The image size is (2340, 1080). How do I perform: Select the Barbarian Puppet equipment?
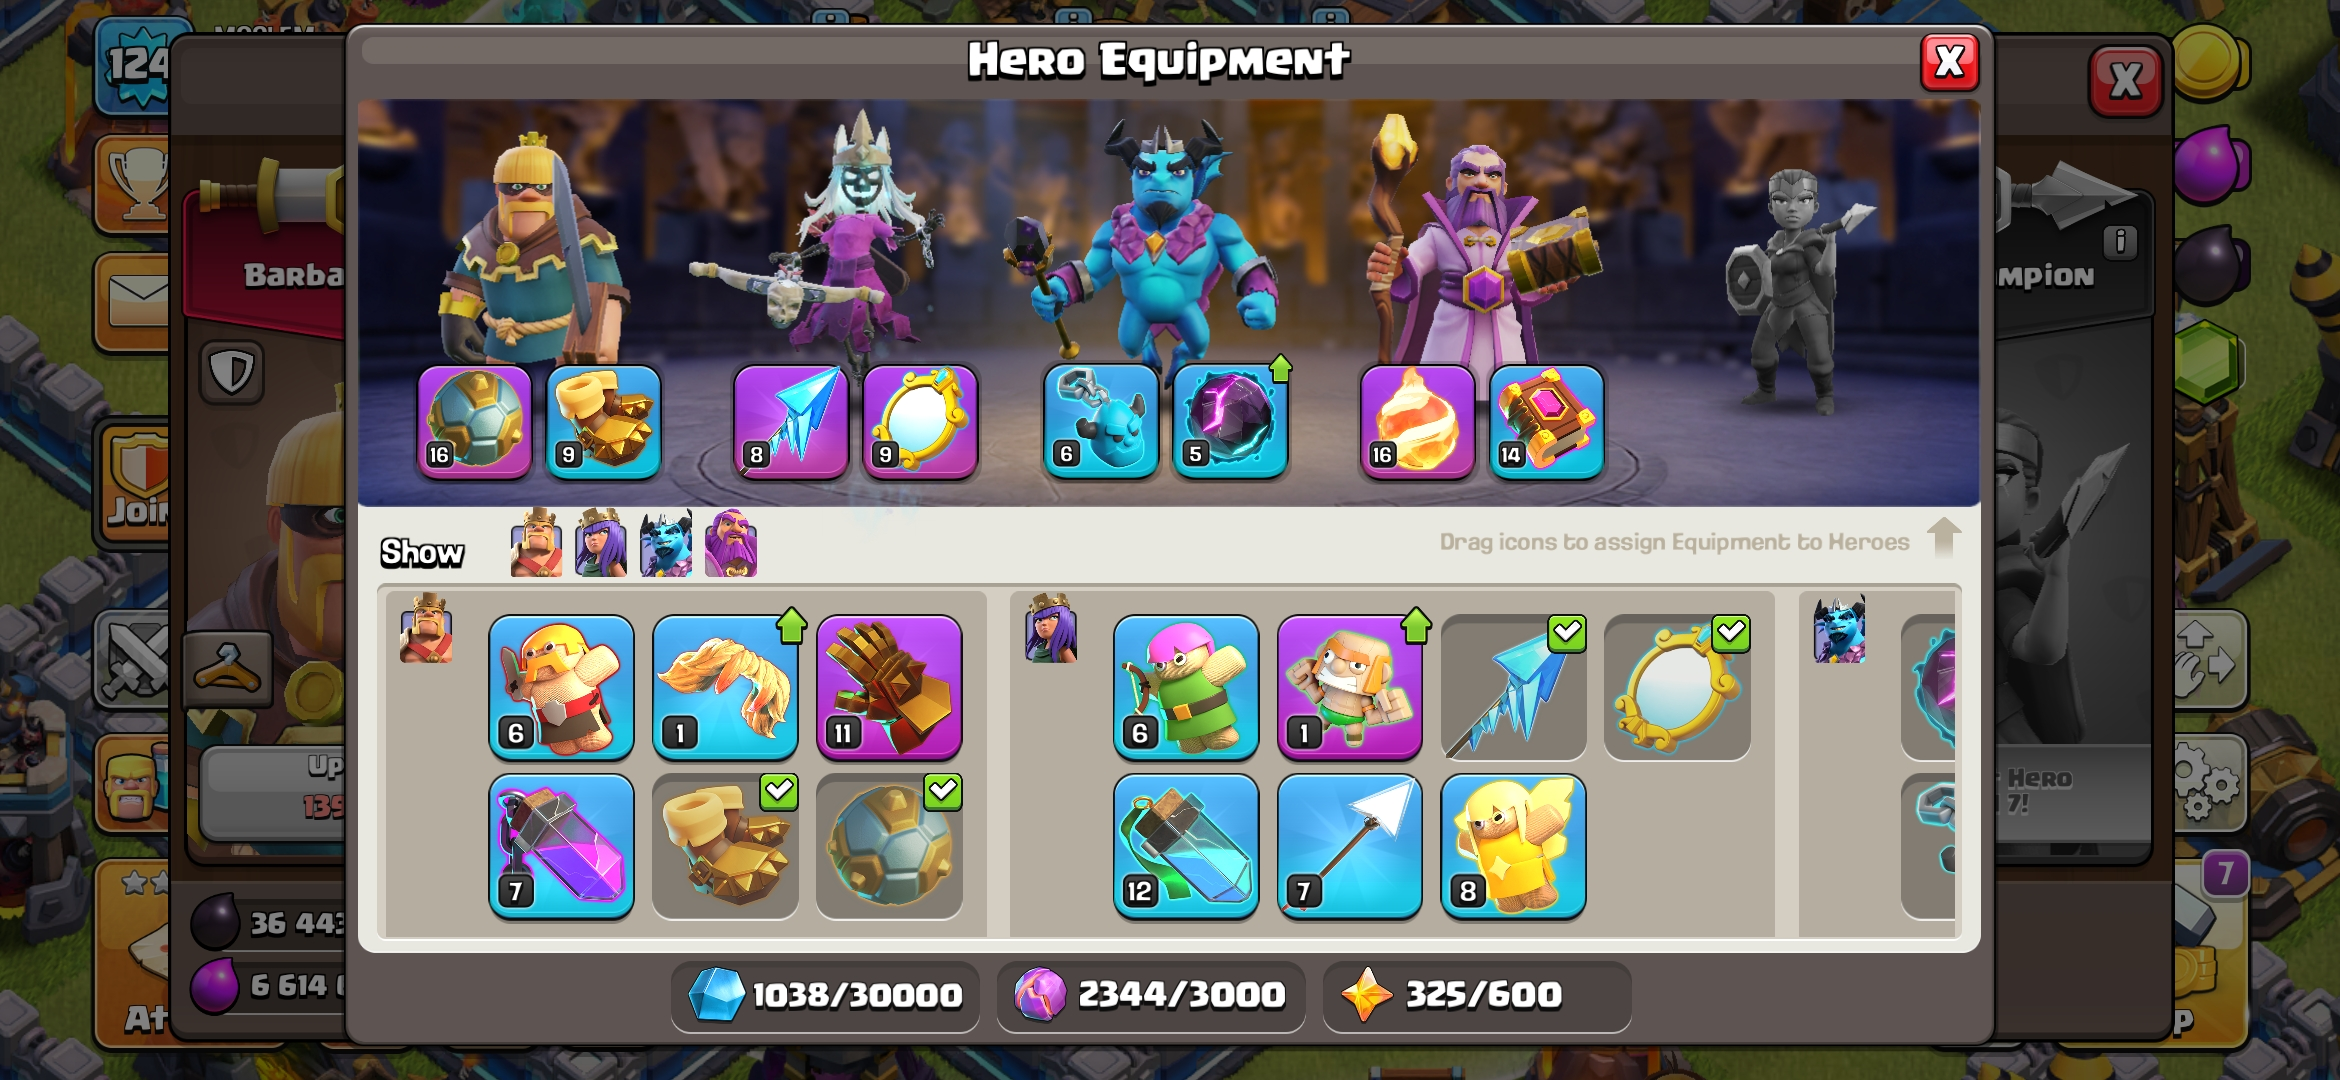click(561, 687)
